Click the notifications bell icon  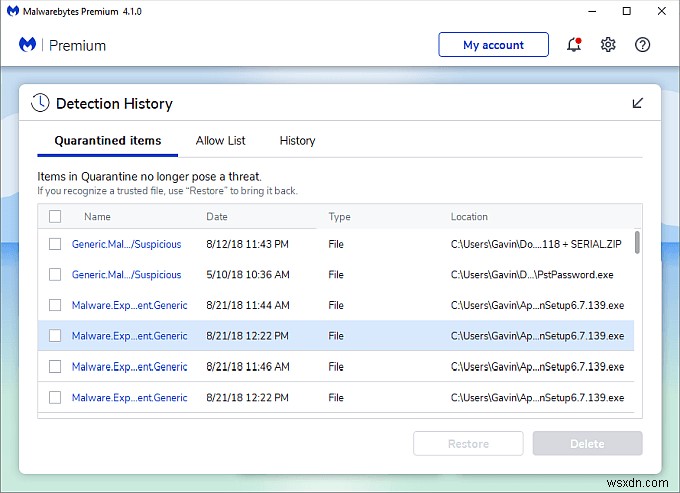(574, 45)
